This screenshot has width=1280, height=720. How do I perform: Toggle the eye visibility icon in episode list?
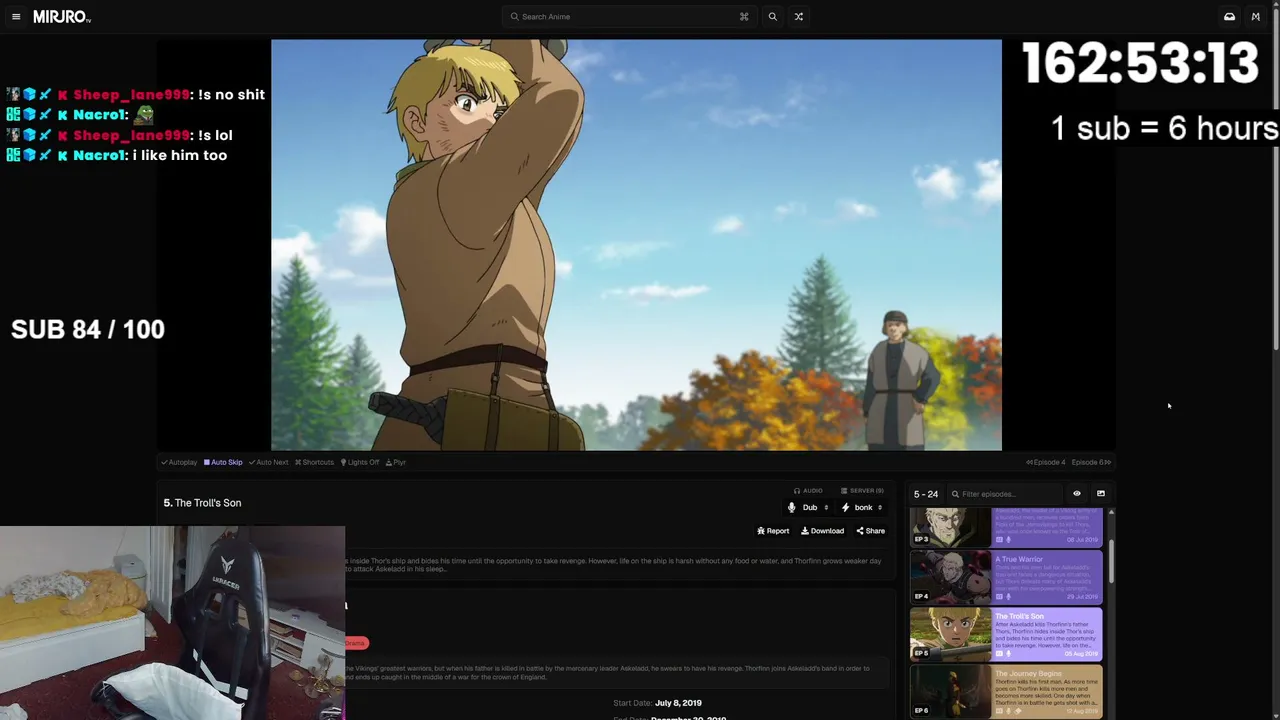(1077, 494)
